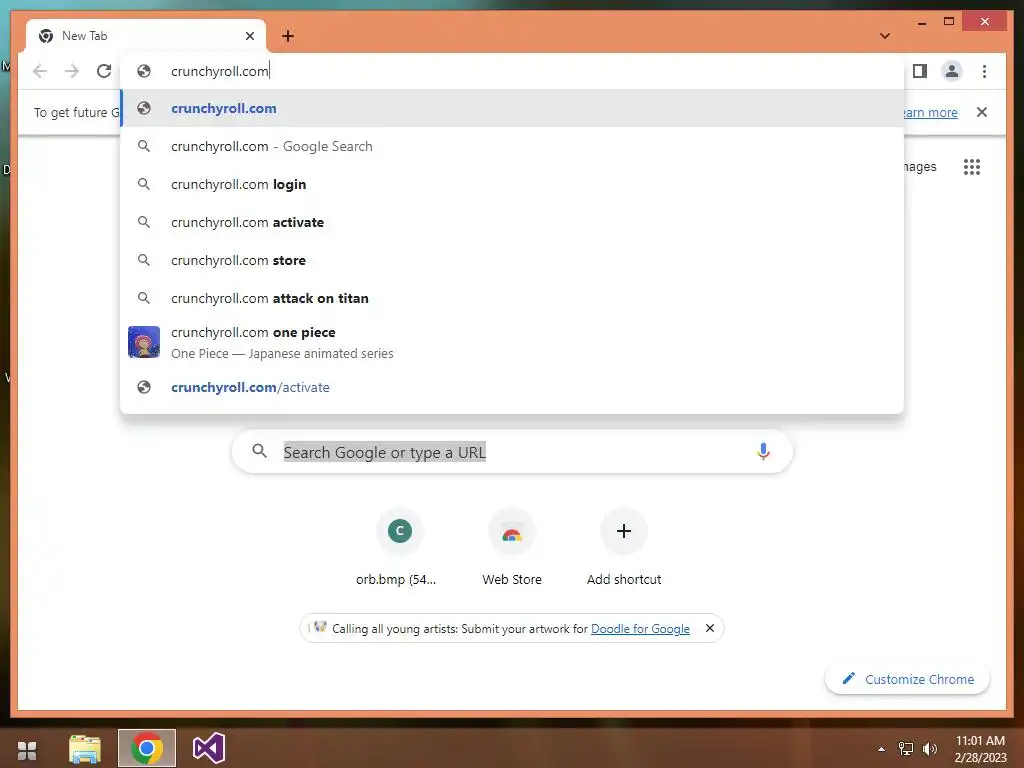Click the network tray icon
The width and height of the screenshot is (1024, 768).
906,749
